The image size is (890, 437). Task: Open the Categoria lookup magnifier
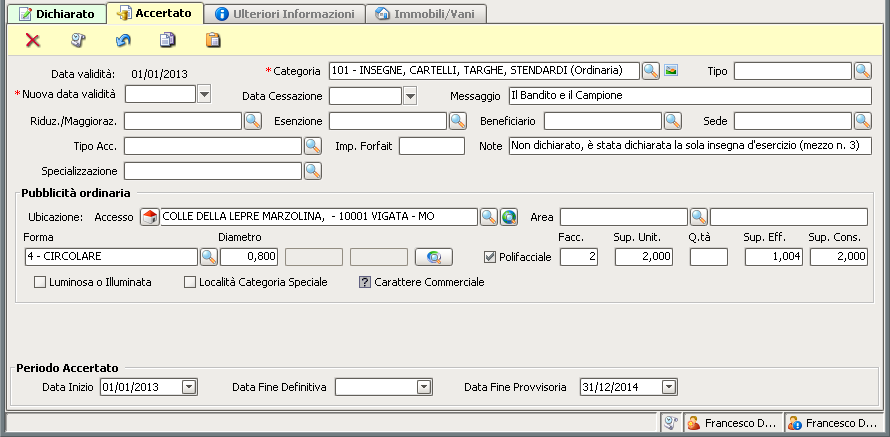point(650,71)
